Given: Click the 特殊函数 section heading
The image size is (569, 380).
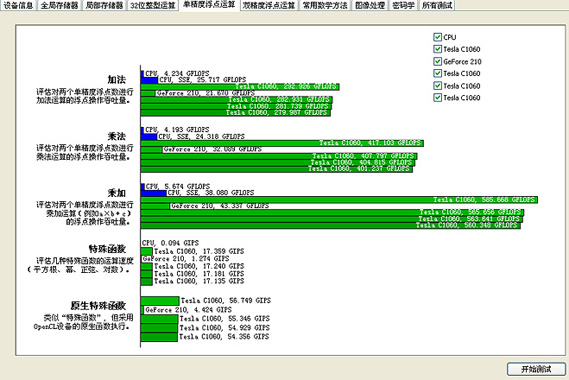Looking at the screenshot, I should 107,249.
